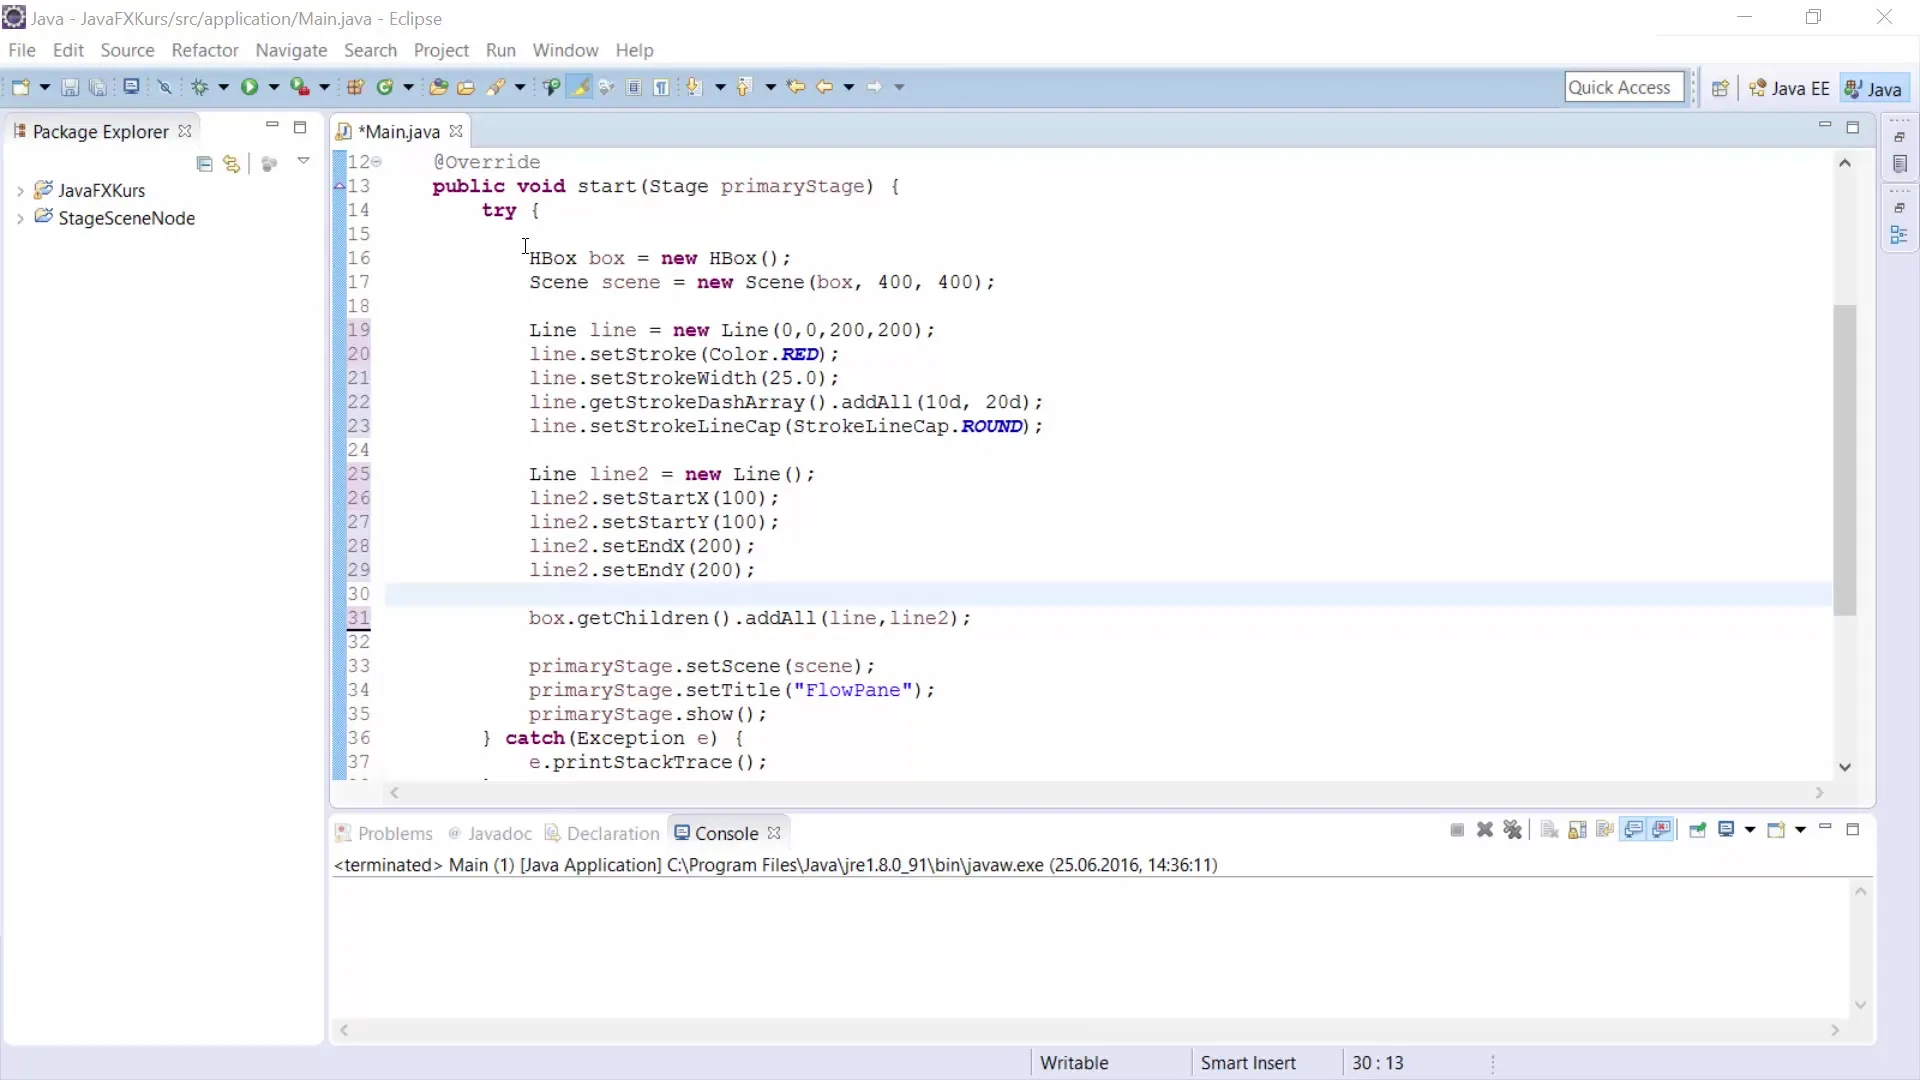Switch to the Java EE perspective
This screenshot has height=1080, width=1920.
(1789, 88)
